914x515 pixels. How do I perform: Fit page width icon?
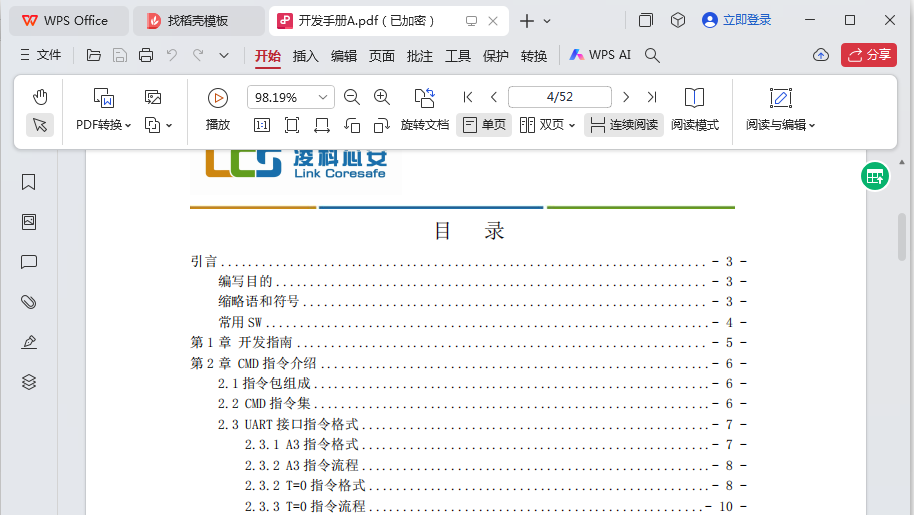322,125
